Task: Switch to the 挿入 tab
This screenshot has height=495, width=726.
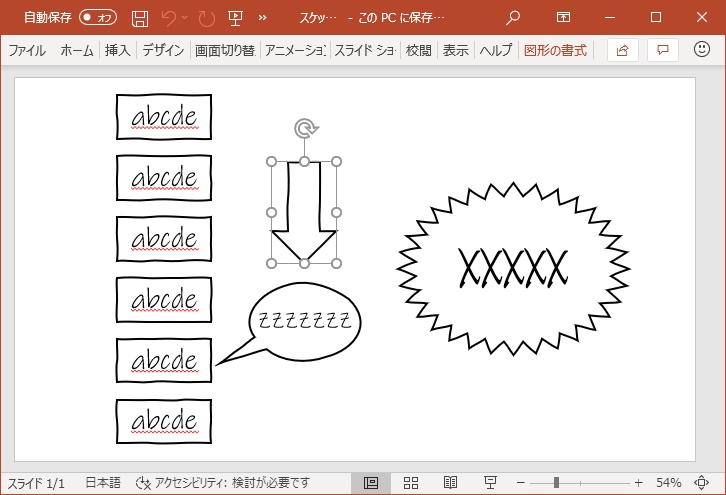Action: click(x=118, y=50)
